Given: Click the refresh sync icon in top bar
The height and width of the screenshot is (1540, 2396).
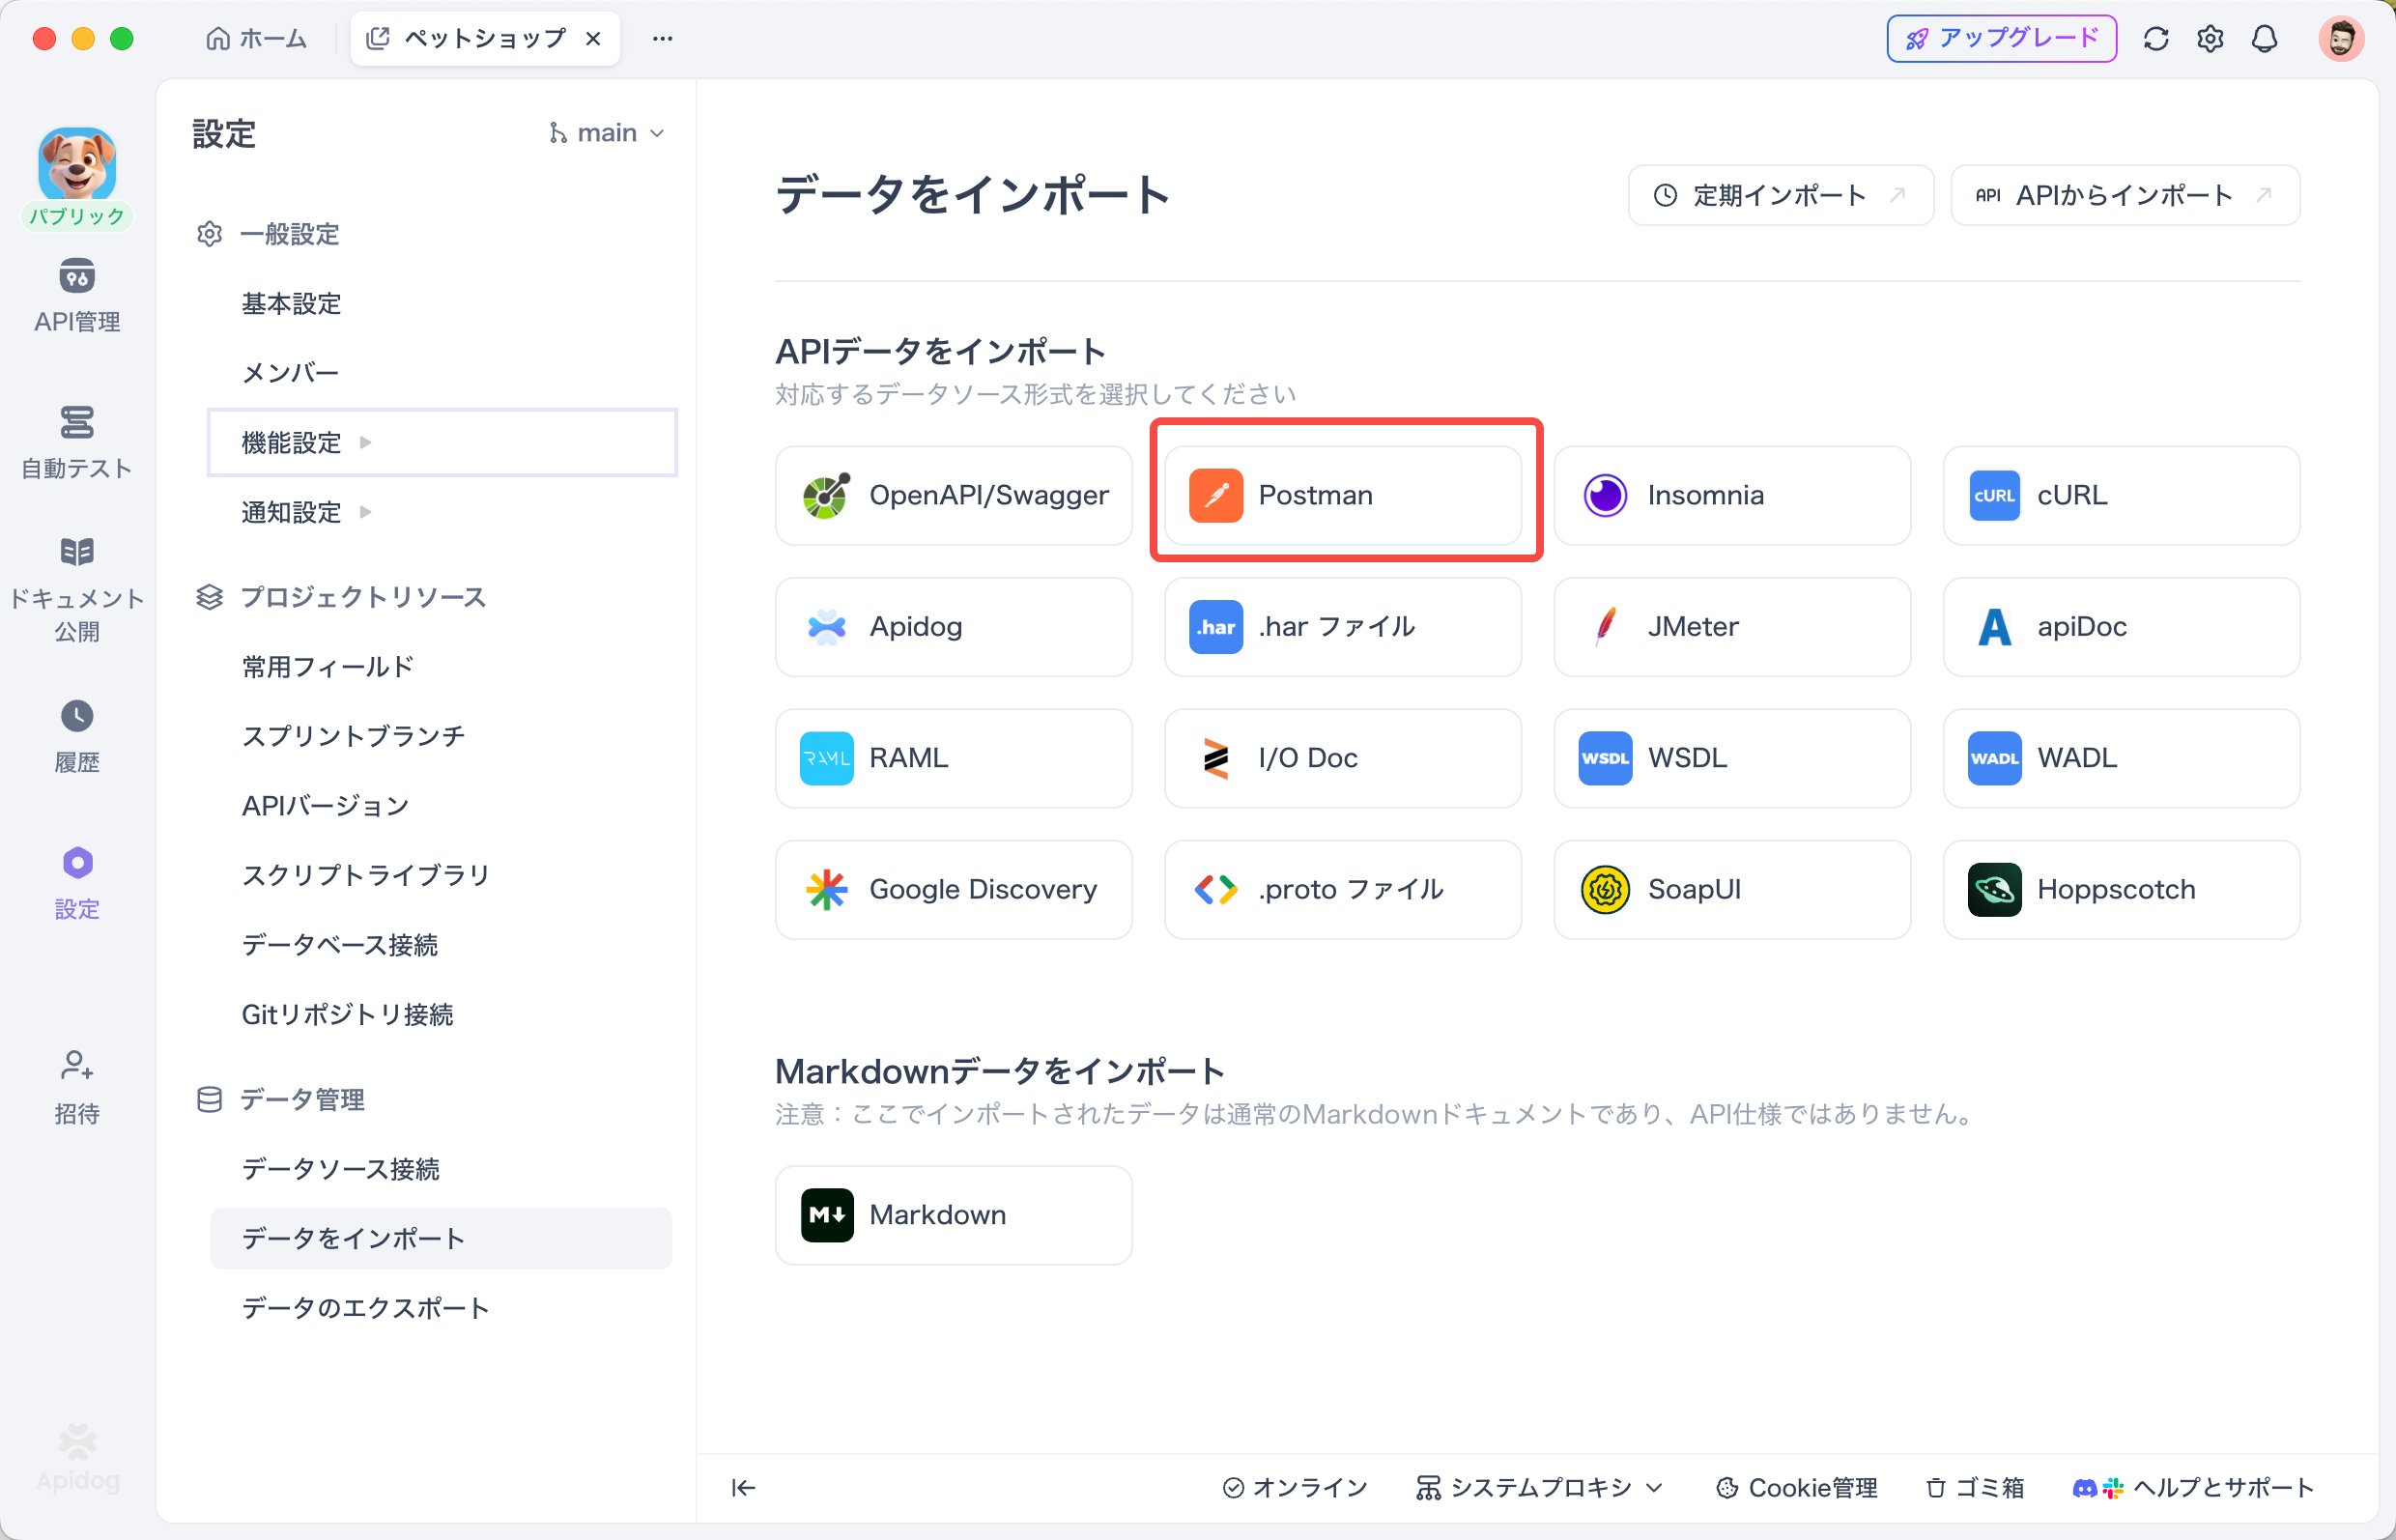Looking at the screenshot, I should point(2156,39).
